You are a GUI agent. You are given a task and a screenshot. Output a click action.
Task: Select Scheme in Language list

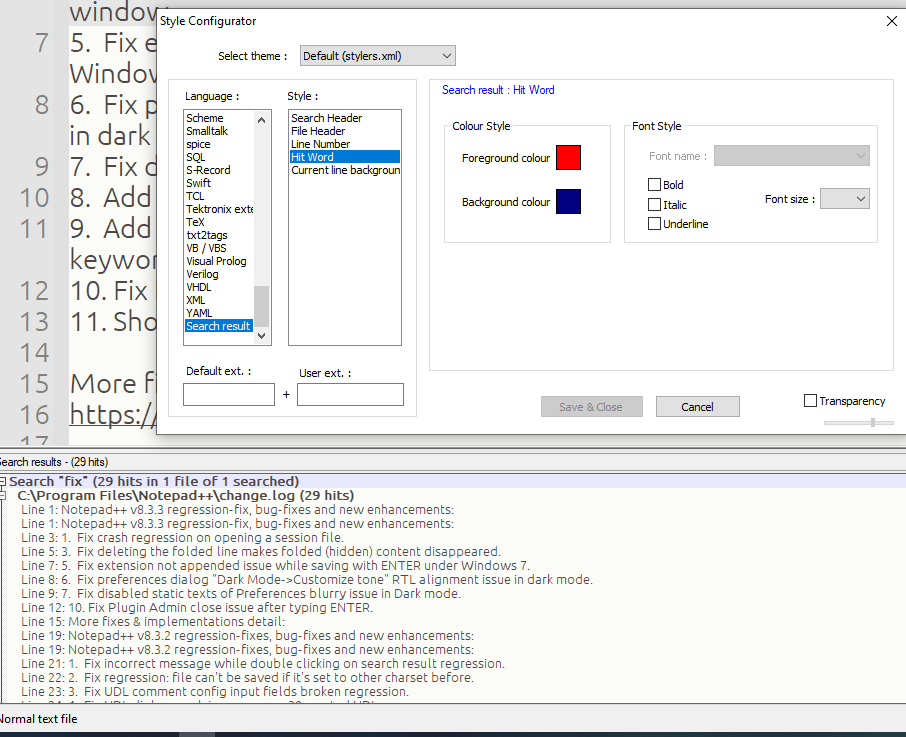coord(219,118)
